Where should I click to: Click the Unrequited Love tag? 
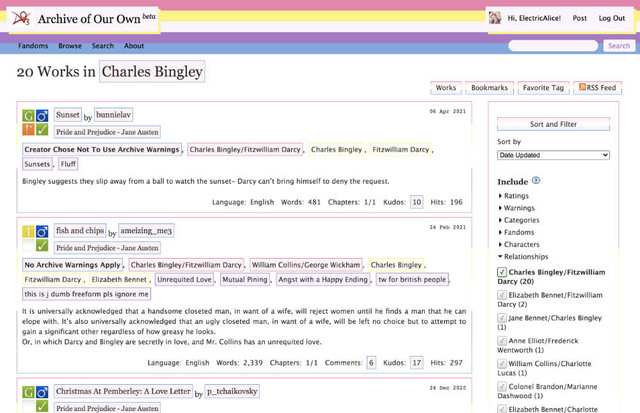(x=184, y=280)
